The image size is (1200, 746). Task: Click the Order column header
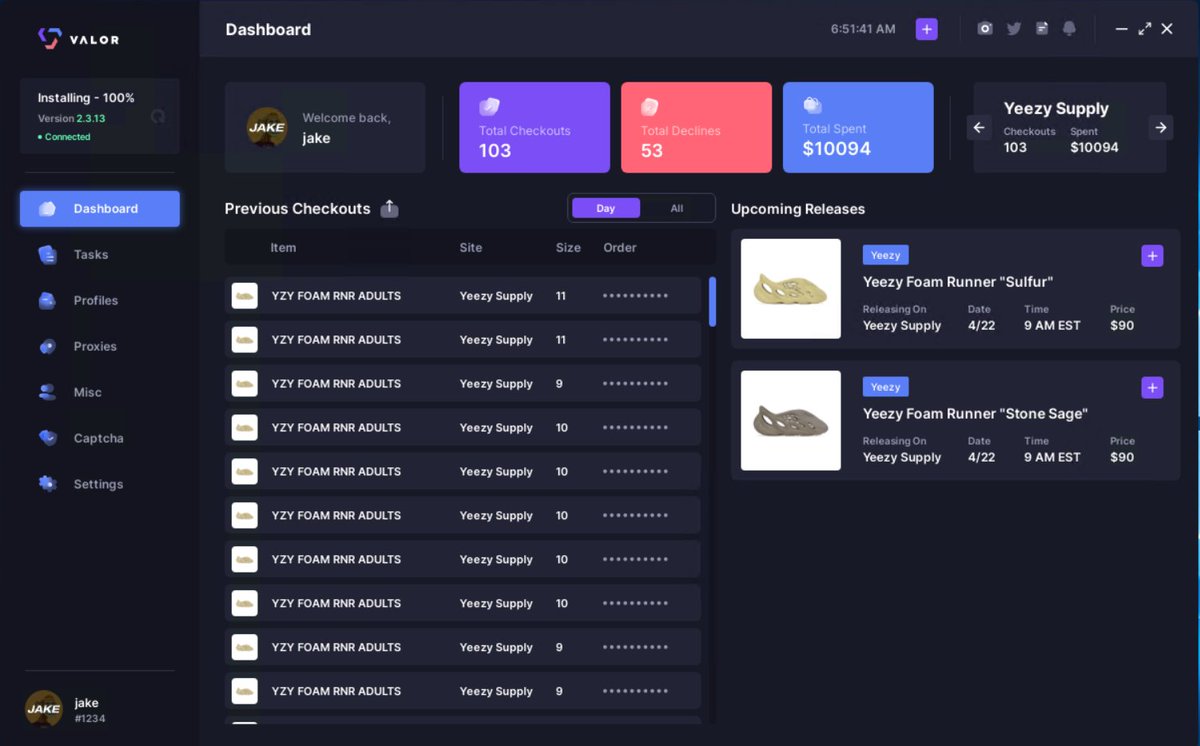(620, 248)
